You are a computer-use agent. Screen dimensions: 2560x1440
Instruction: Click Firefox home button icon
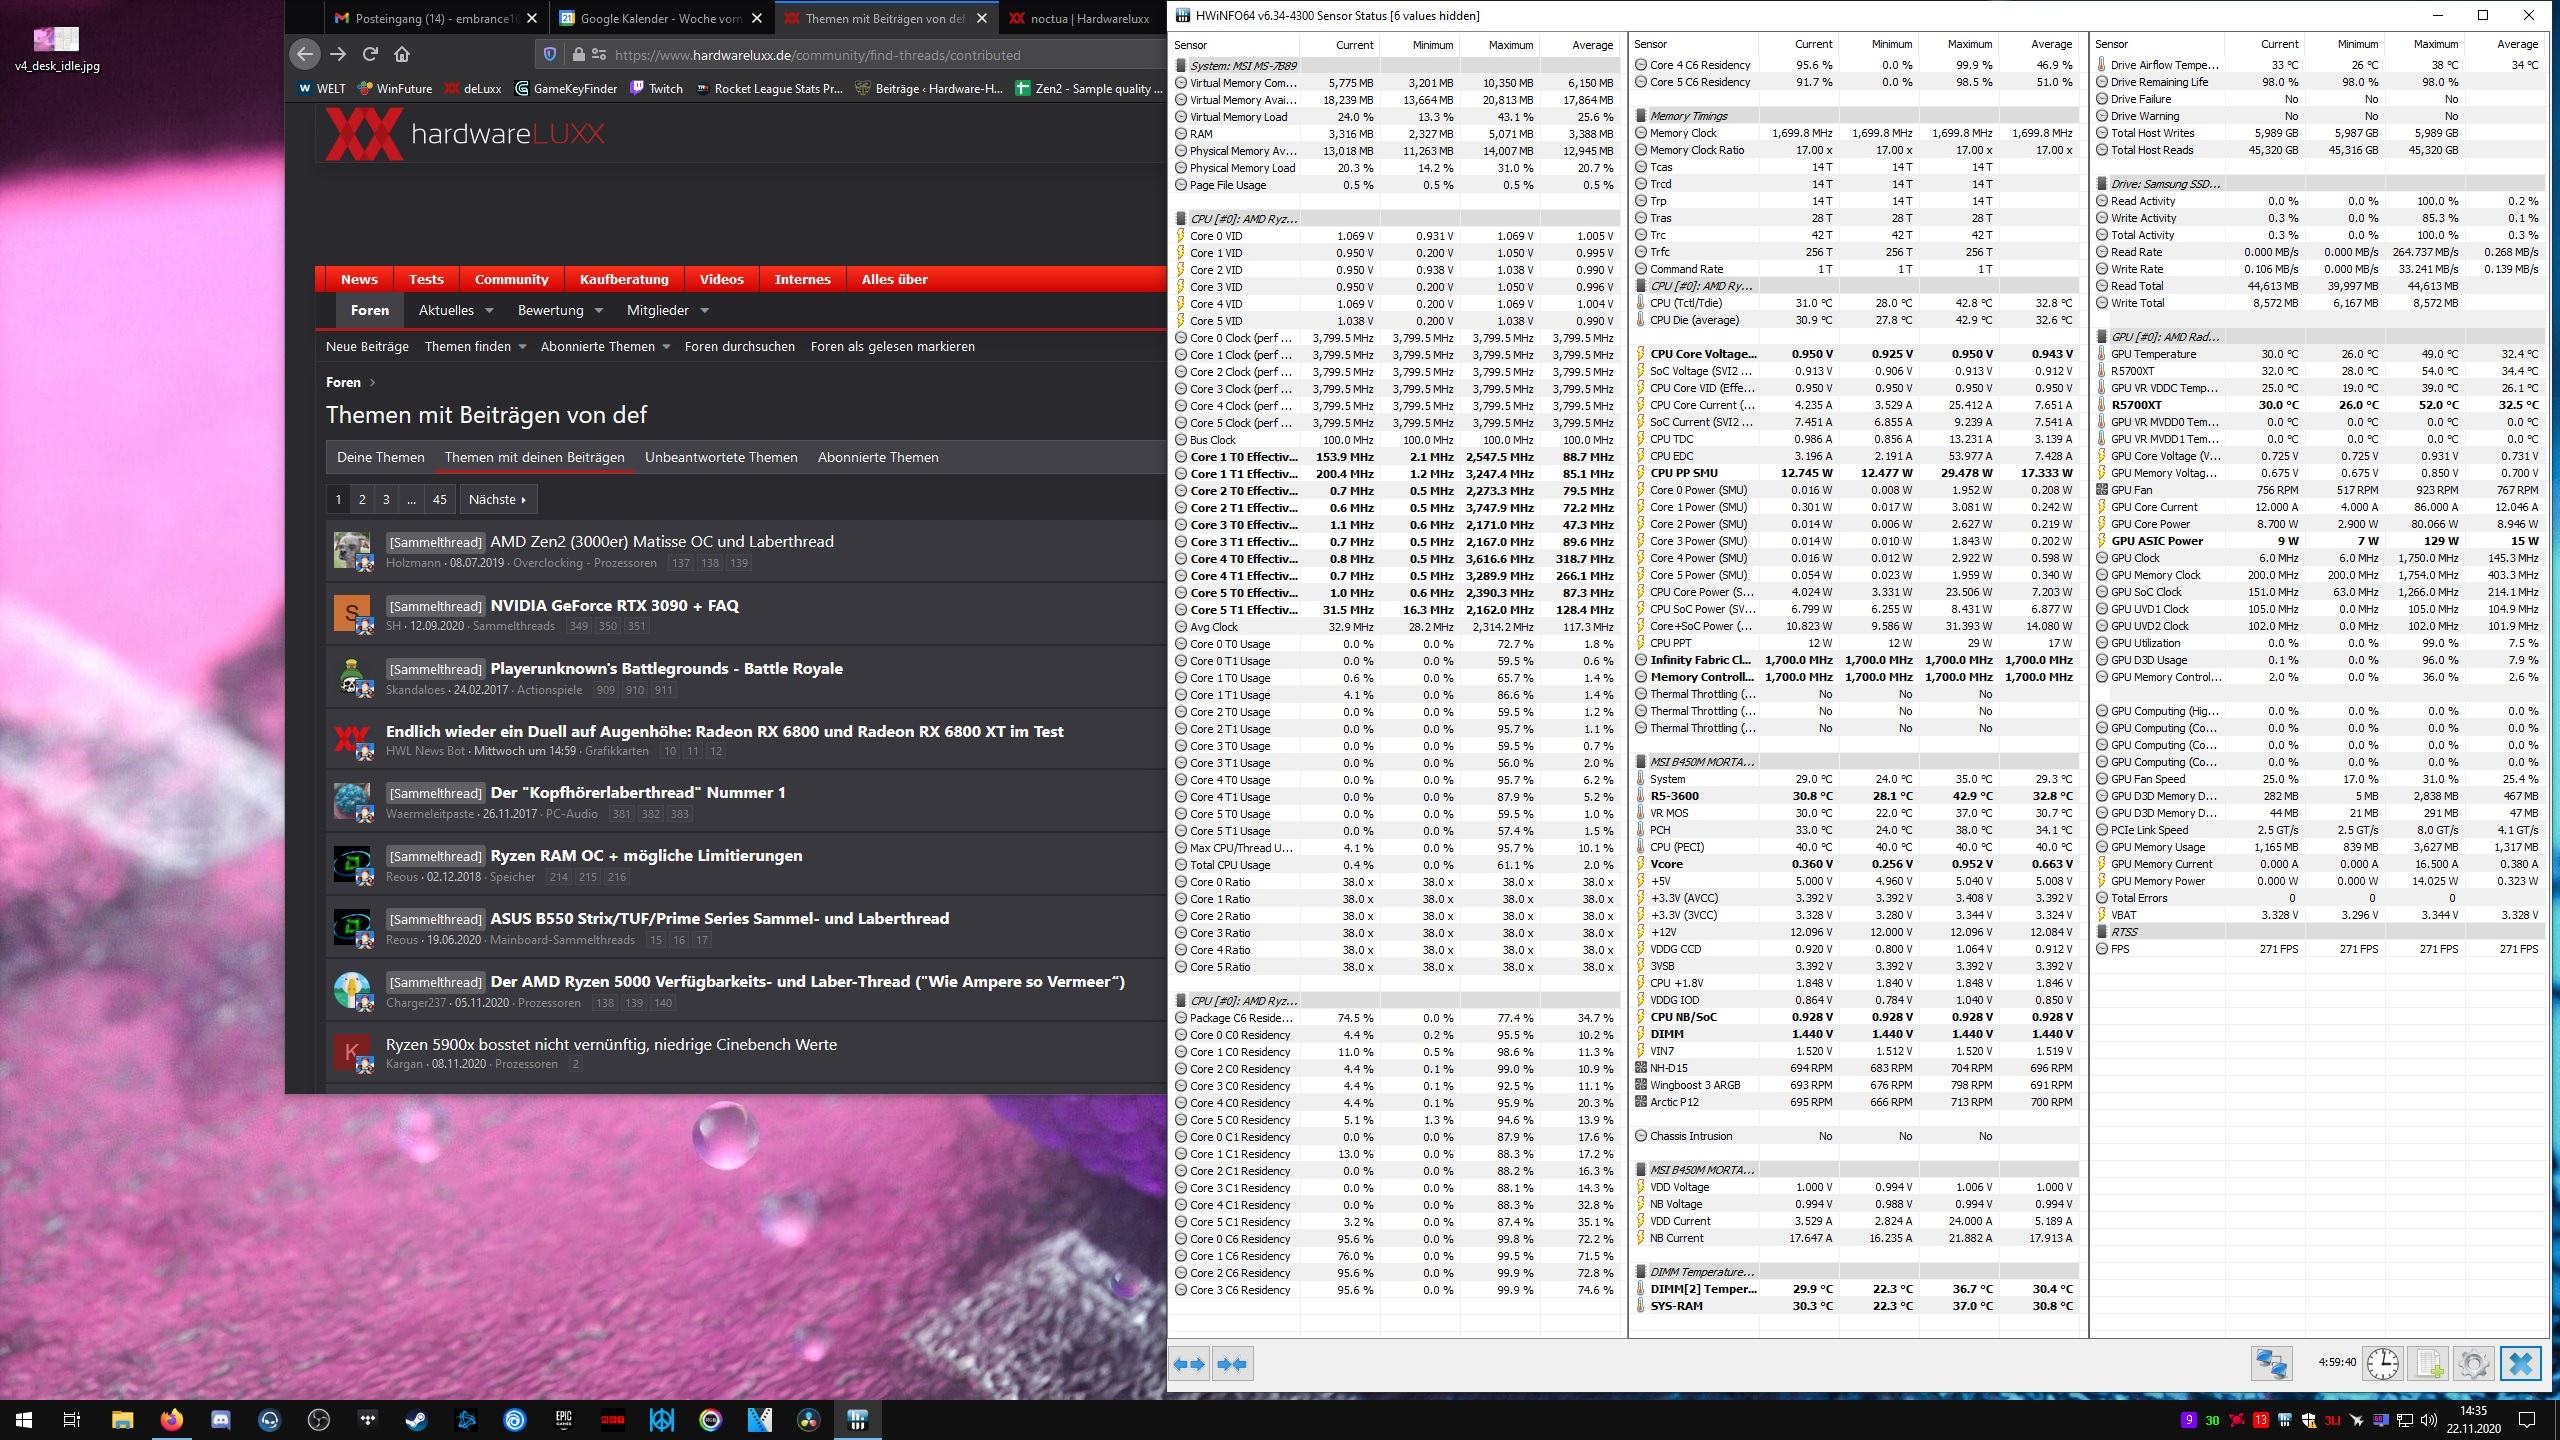(402, 54)
